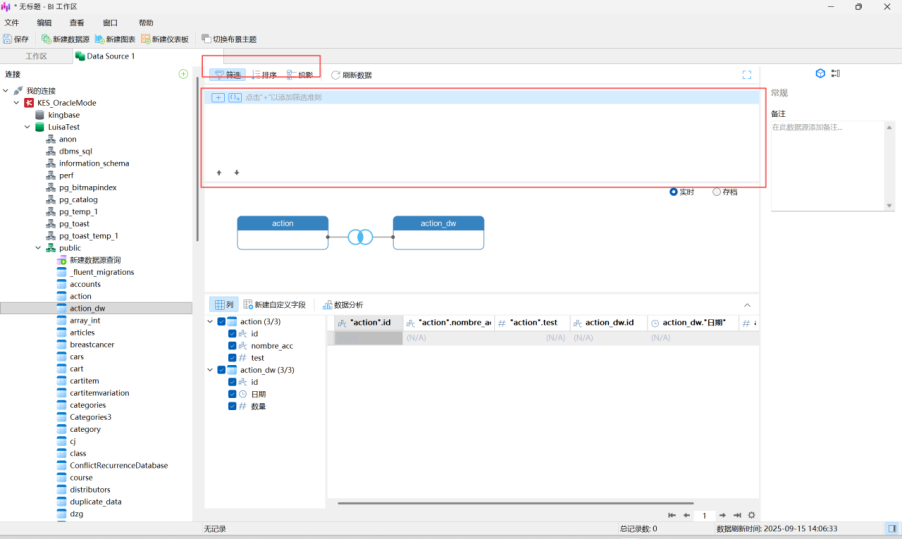The image size is (903, 539).
Task: Go to the last page of records
Action: [737, 515]
